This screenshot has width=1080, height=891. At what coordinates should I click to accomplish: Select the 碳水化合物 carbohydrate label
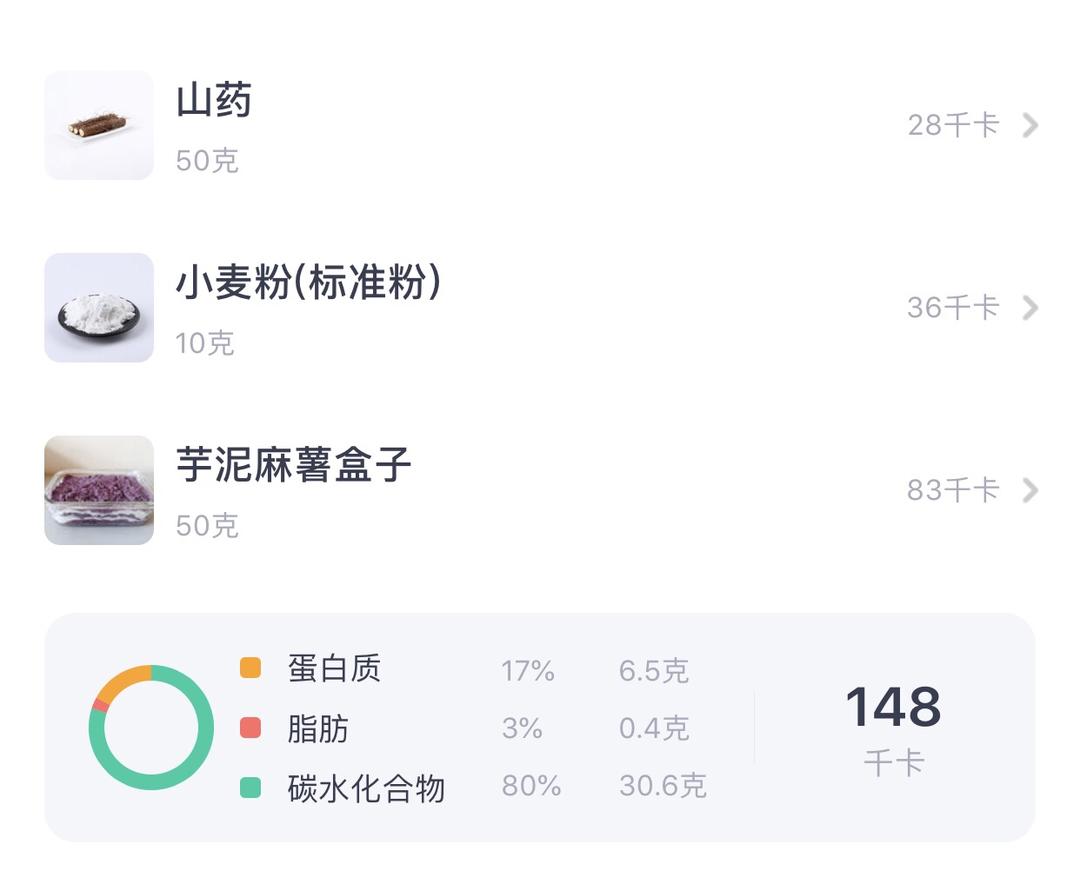366,789
